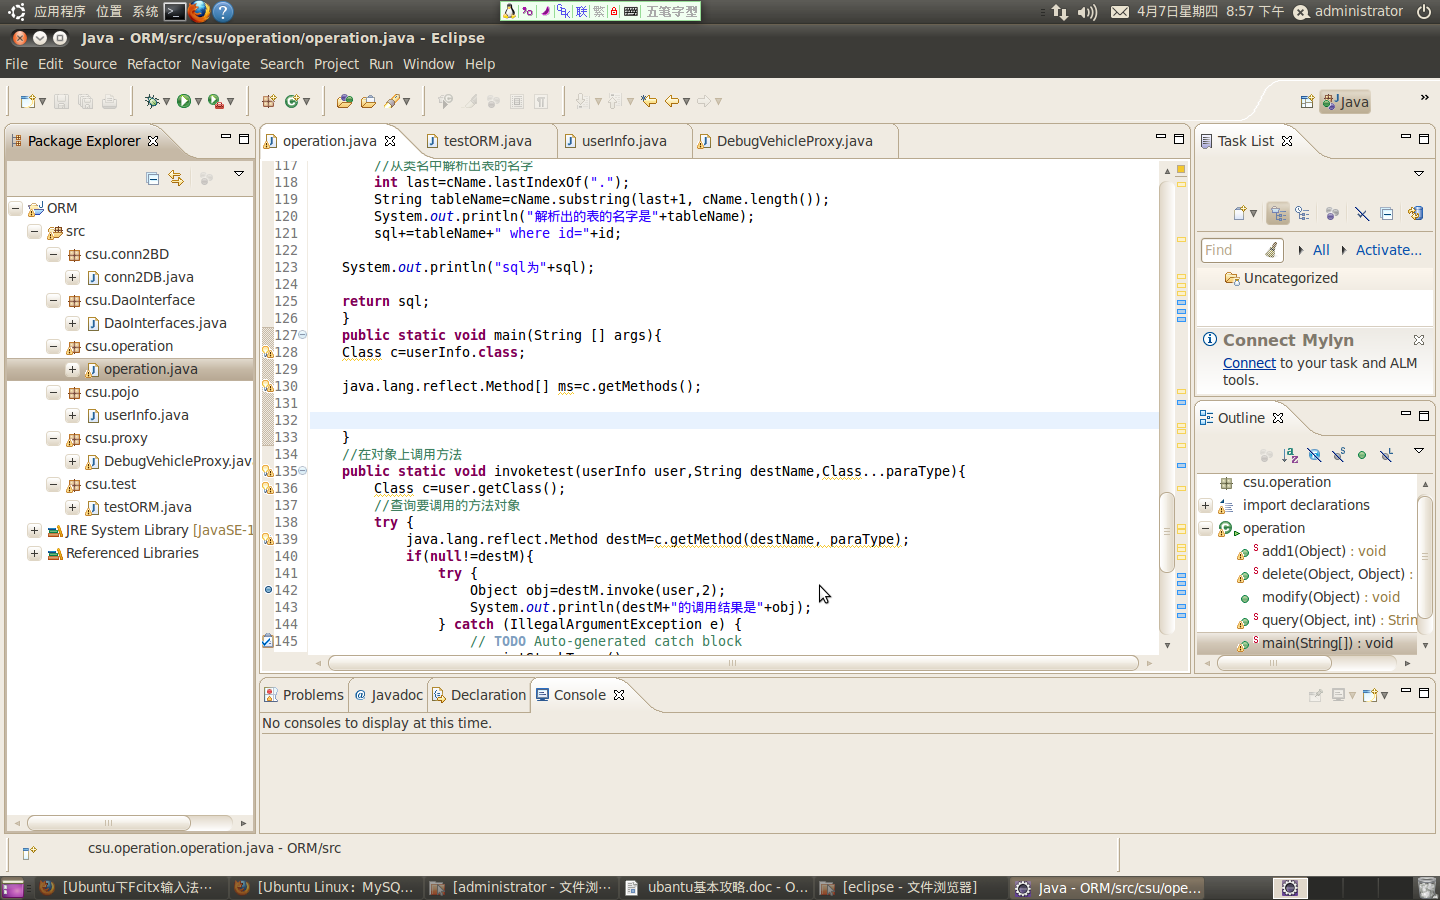Click the Connect link in Mylyn panel
The height and width of the screenshot is (900, 1440).
[x=1249, y=363]
